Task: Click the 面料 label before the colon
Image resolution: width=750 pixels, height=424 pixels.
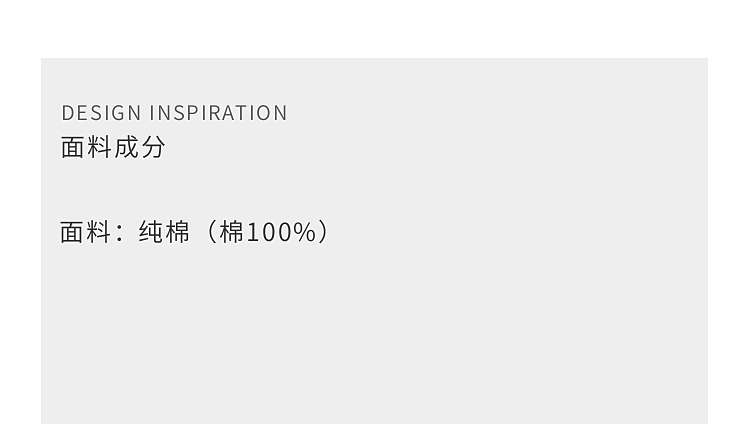Action: click(85, 232)
